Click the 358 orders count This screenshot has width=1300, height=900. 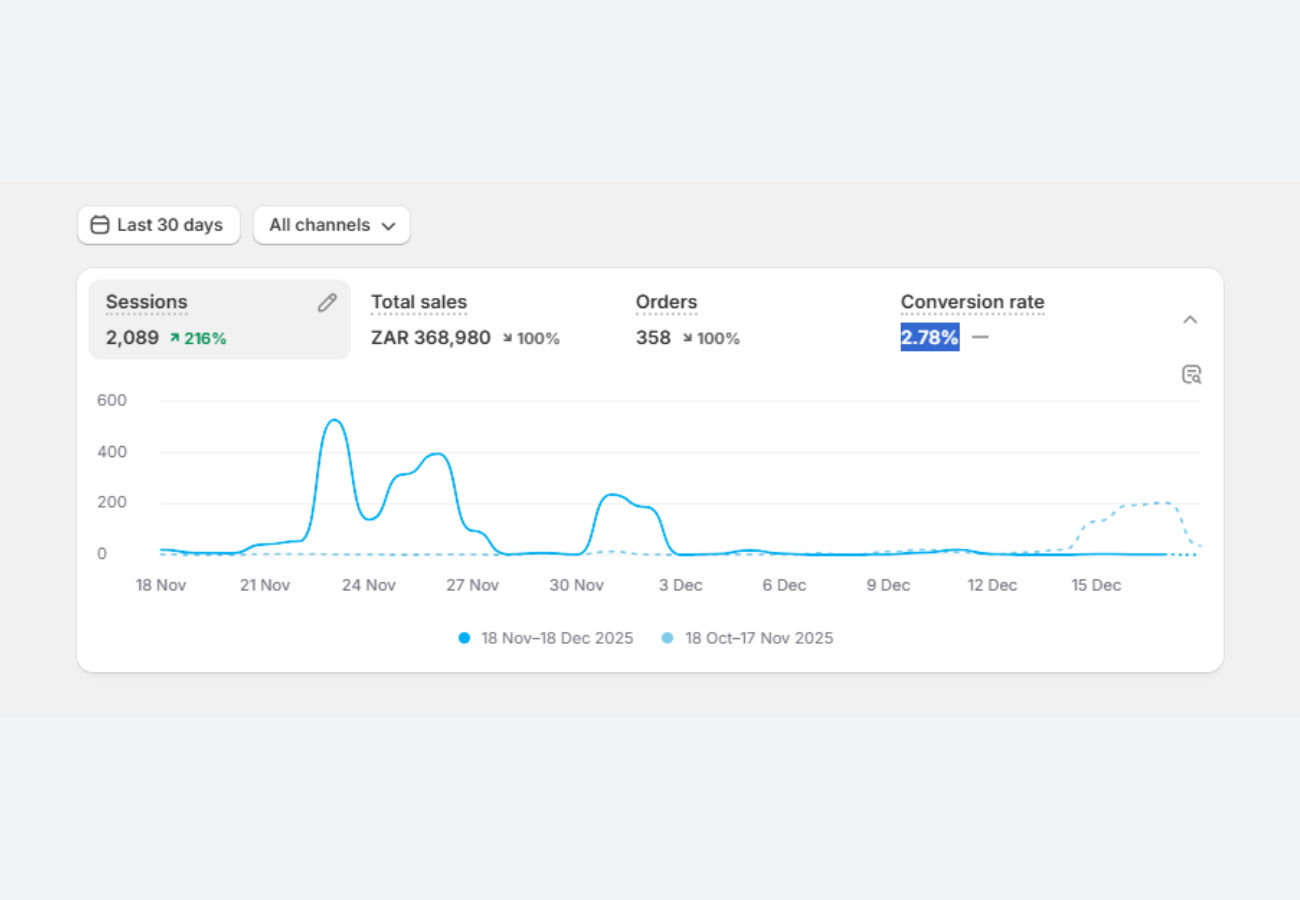coord(653,338)
